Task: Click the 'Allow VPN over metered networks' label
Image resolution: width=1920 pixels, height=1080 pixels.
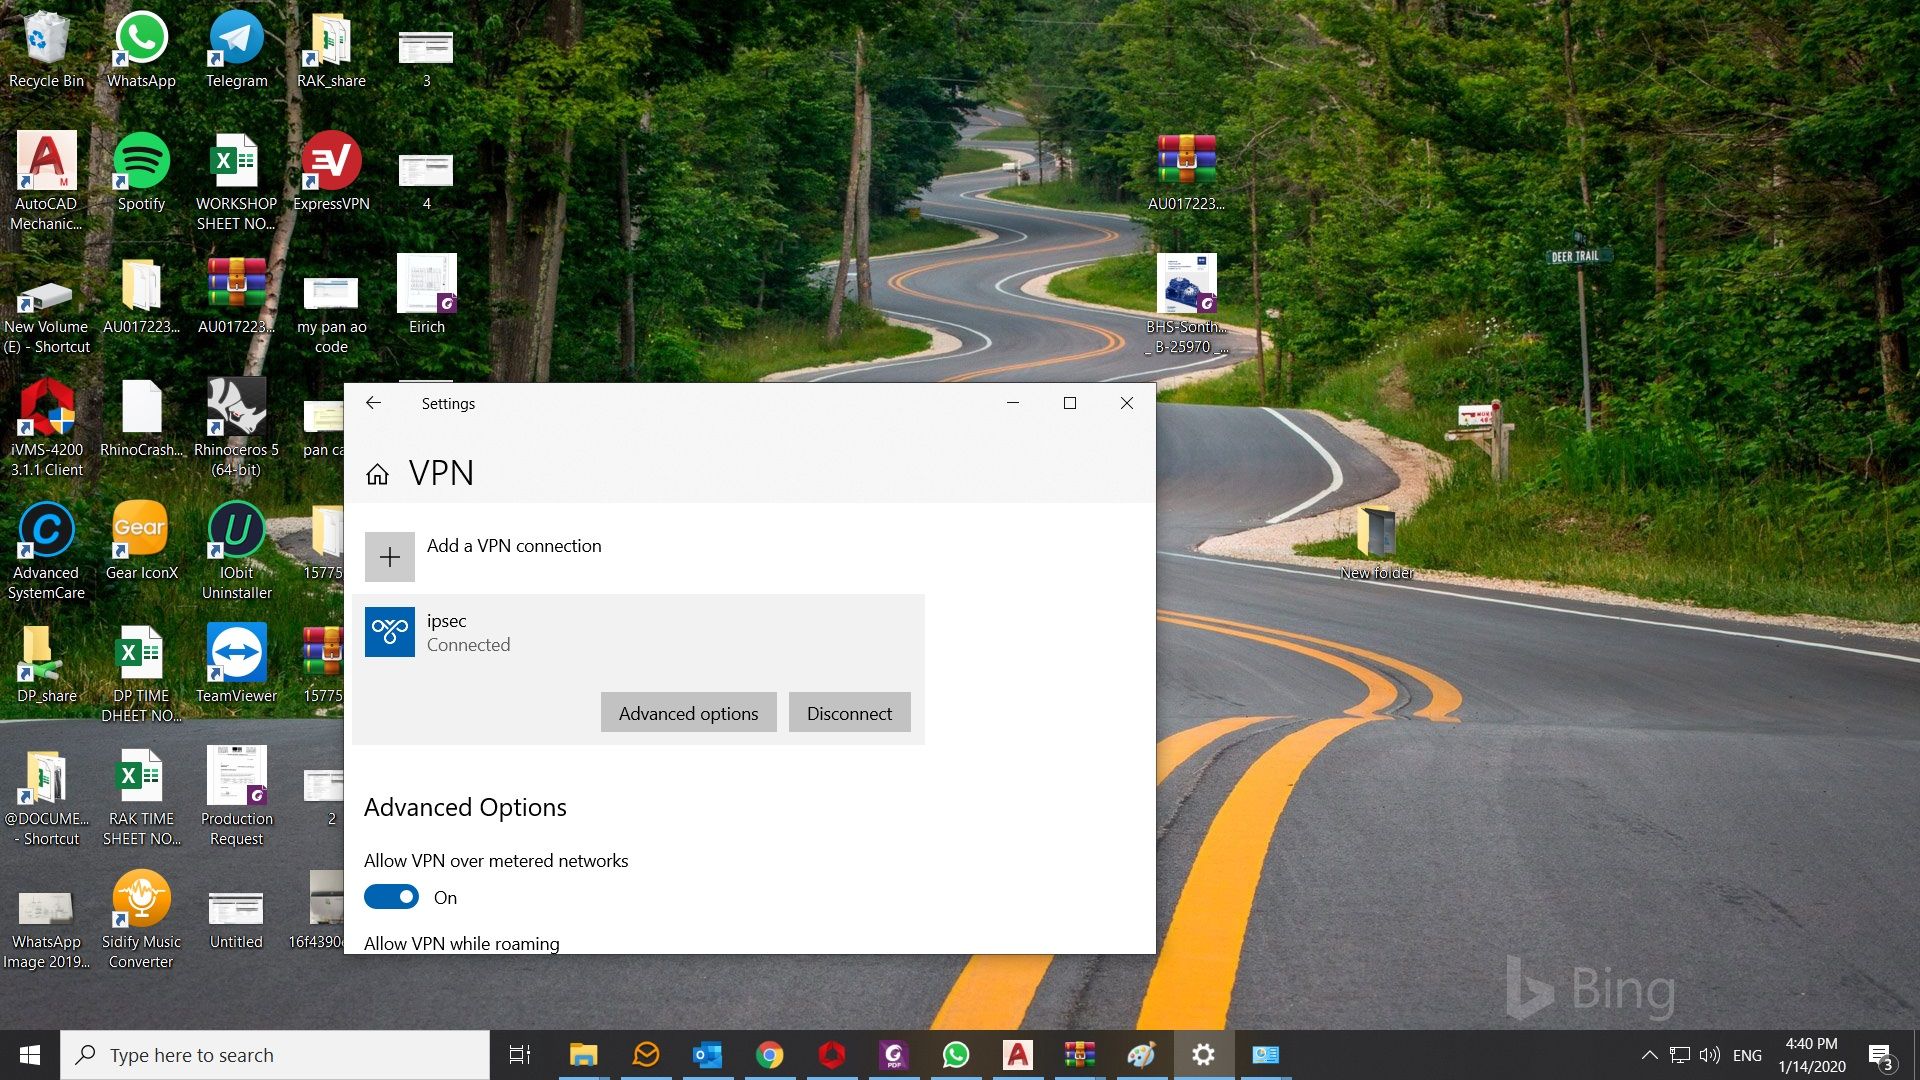Action: click(x=496, y=861)
